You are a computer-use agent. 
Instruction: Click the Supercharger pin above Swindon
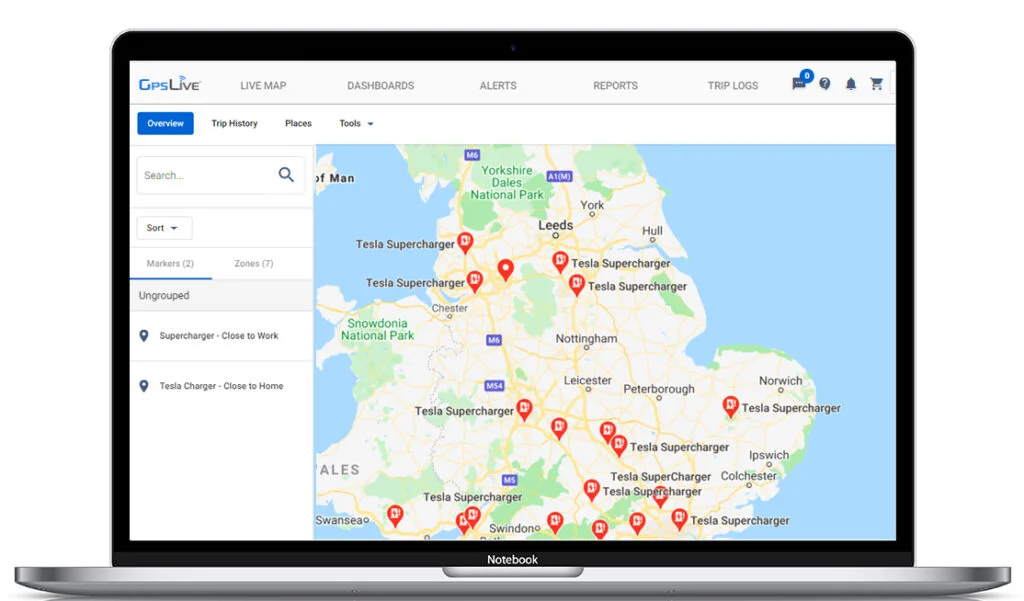(555, 521)
